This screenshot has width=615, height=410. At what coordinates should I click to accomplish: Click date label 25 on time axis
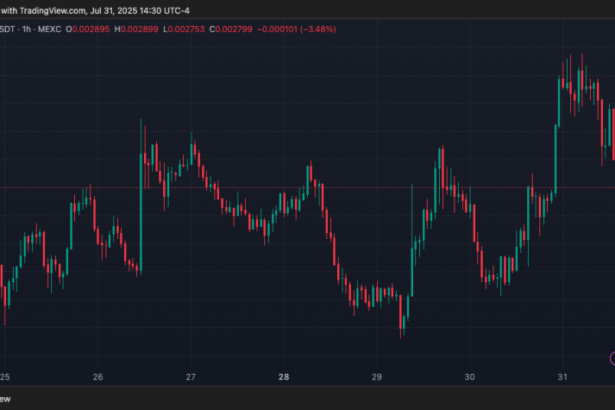pos(6,377)
